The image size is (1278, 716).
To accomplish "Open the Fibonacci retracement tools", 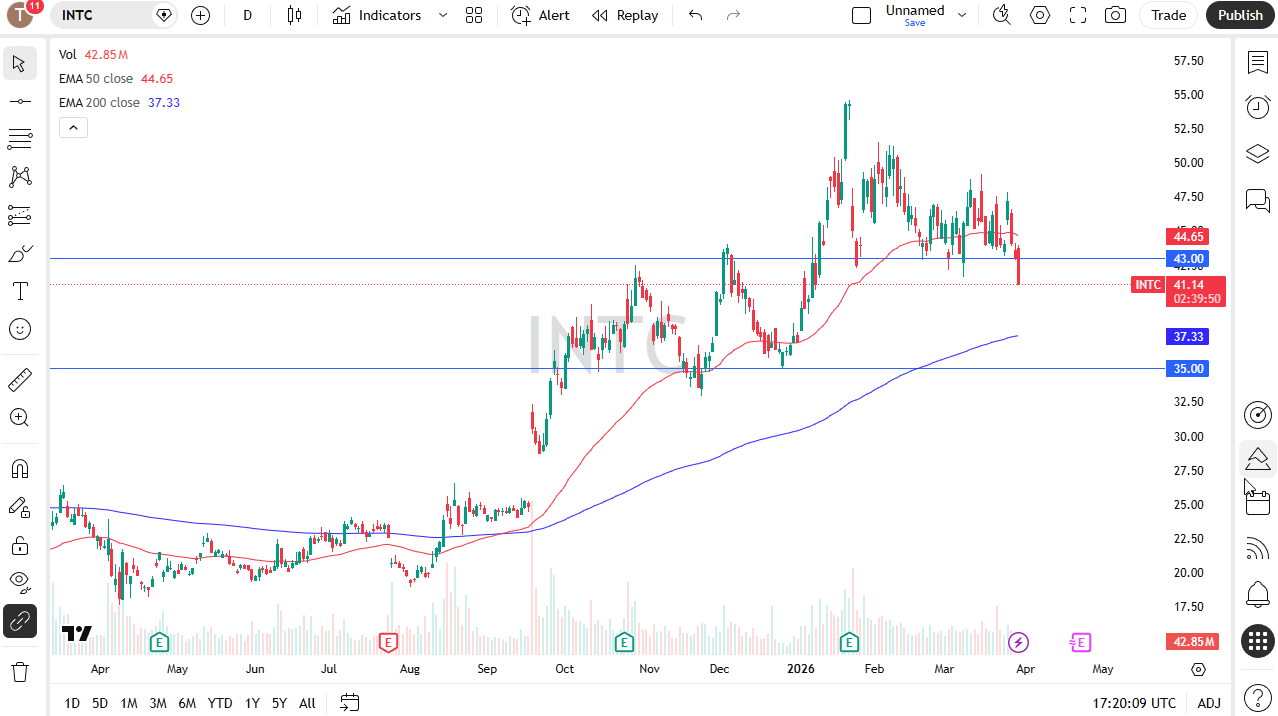I will 19,139.
